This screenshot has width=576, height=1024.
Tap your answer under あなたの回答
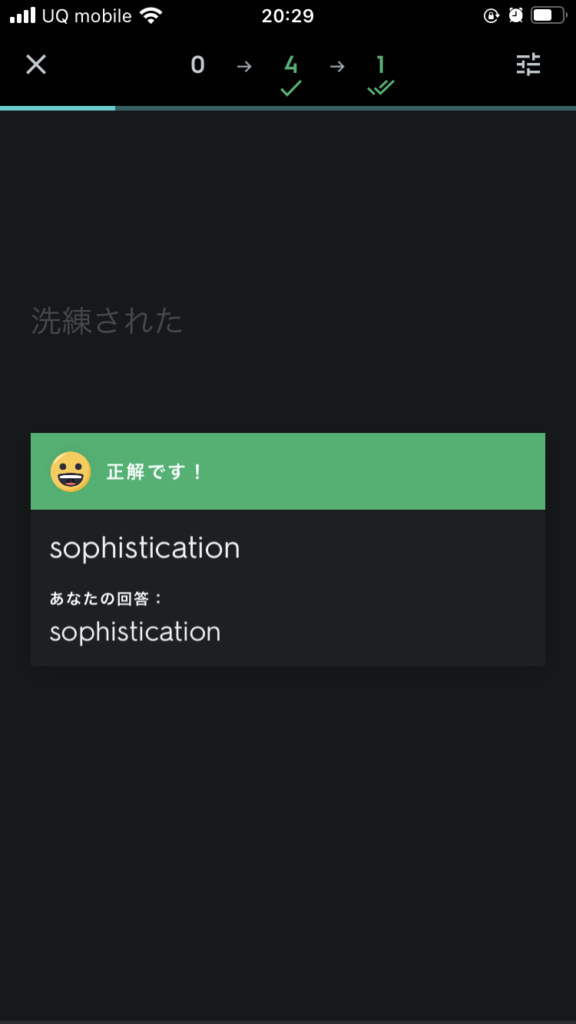click(x=135, y=632)
